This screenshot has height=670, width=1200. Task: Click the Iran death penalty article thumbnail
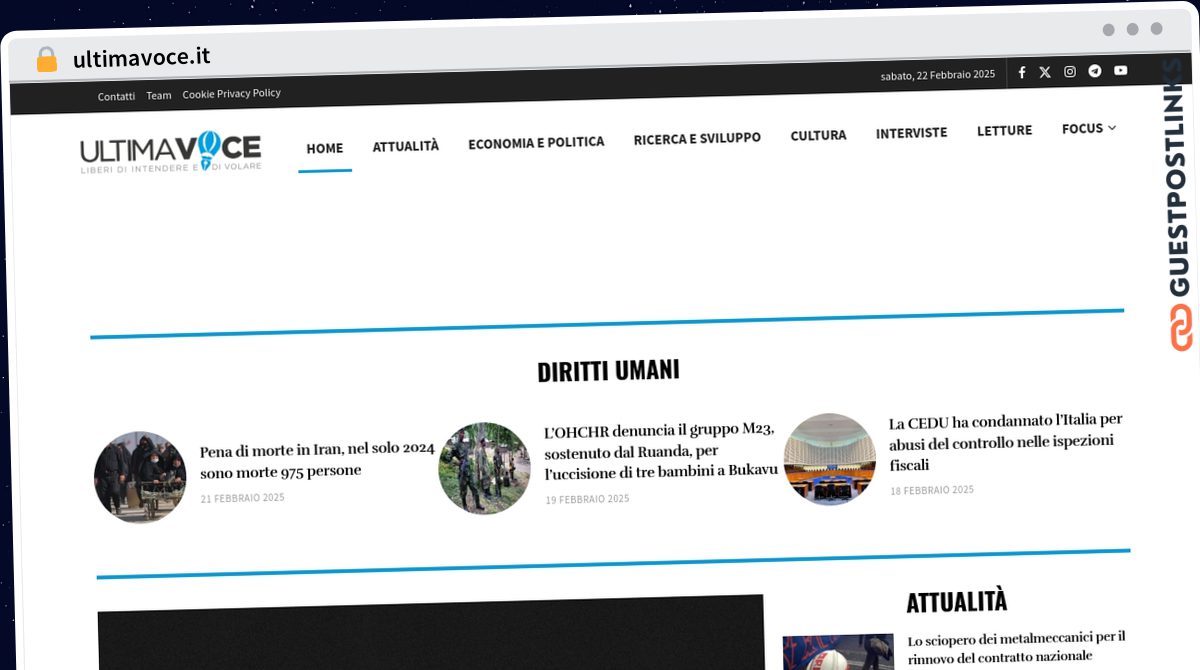pyautogui.click(x=140, y=477)
